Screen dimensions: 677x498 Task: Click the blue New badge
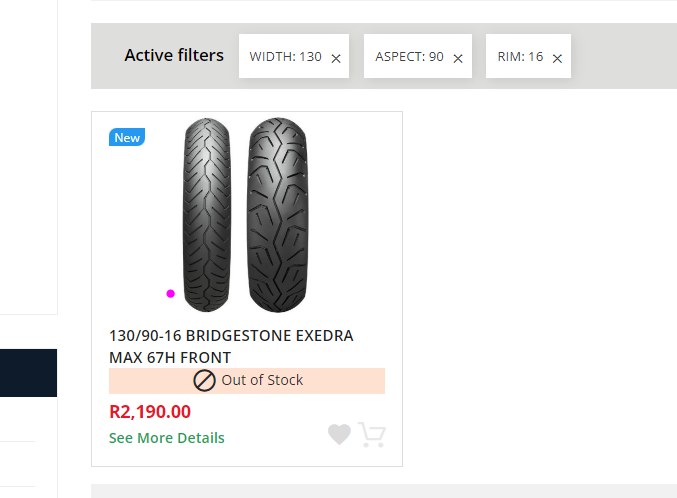[127, 138]
